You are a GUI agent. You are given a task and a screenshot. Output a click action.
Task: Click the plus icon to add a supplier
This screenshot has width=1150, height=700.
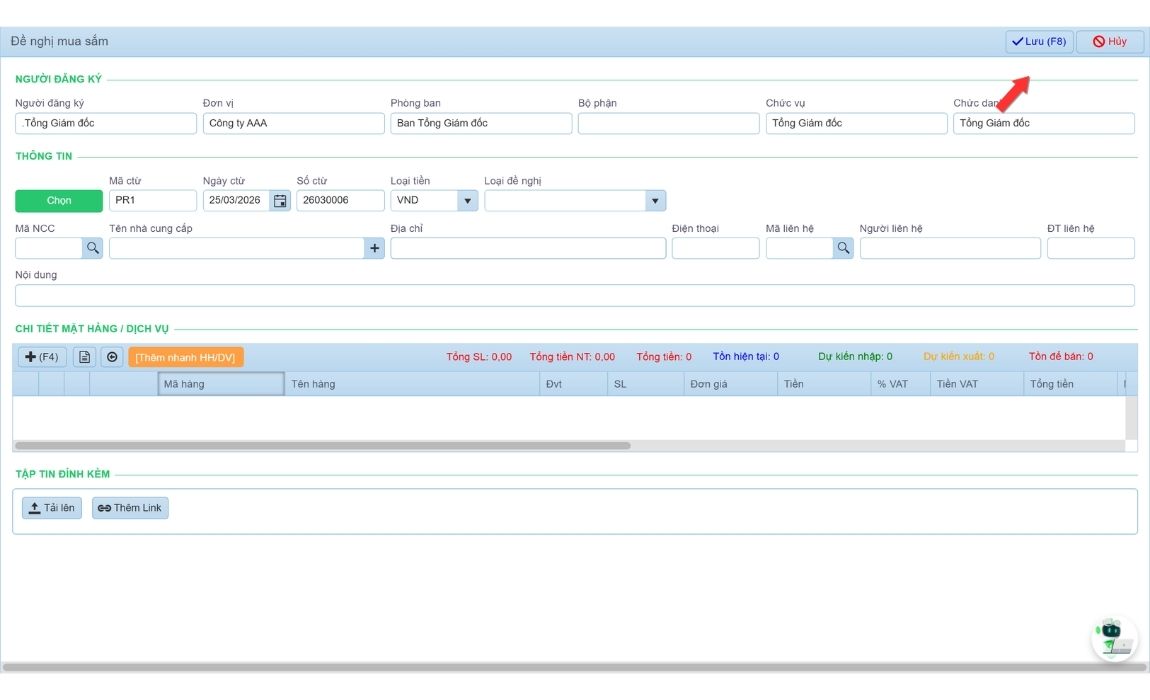(x=375, y=248)
